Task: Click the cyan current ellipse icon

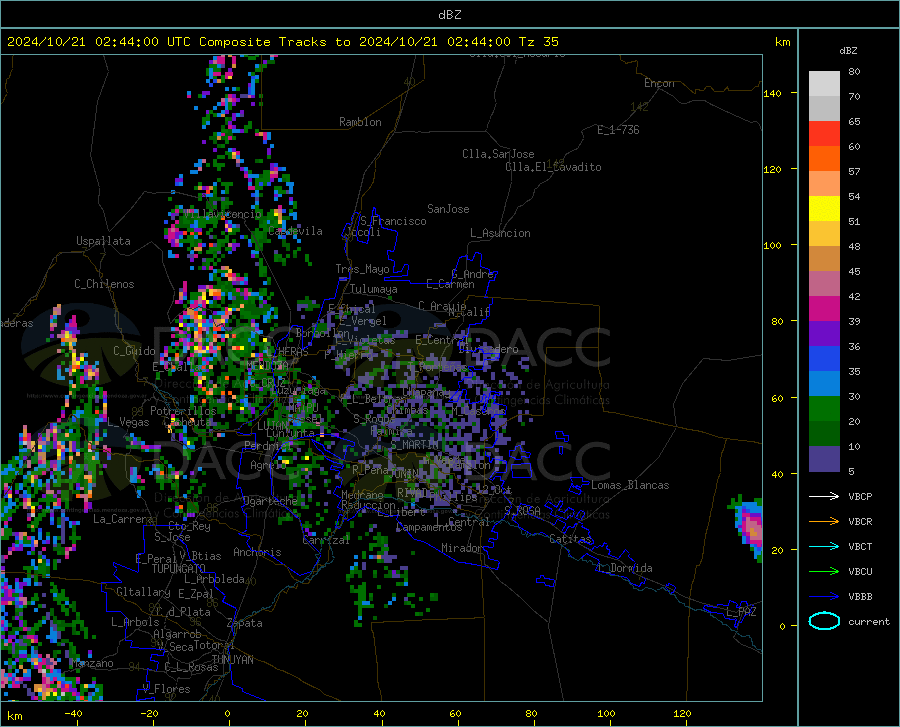Action: (824, 621)
